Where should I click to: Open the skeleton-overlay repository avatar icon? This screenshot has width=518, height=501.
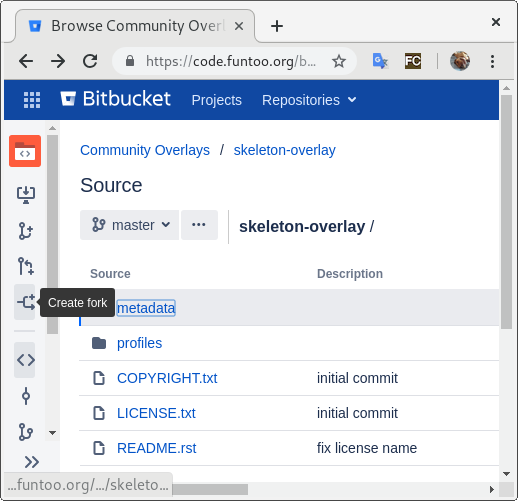(25, 151)
